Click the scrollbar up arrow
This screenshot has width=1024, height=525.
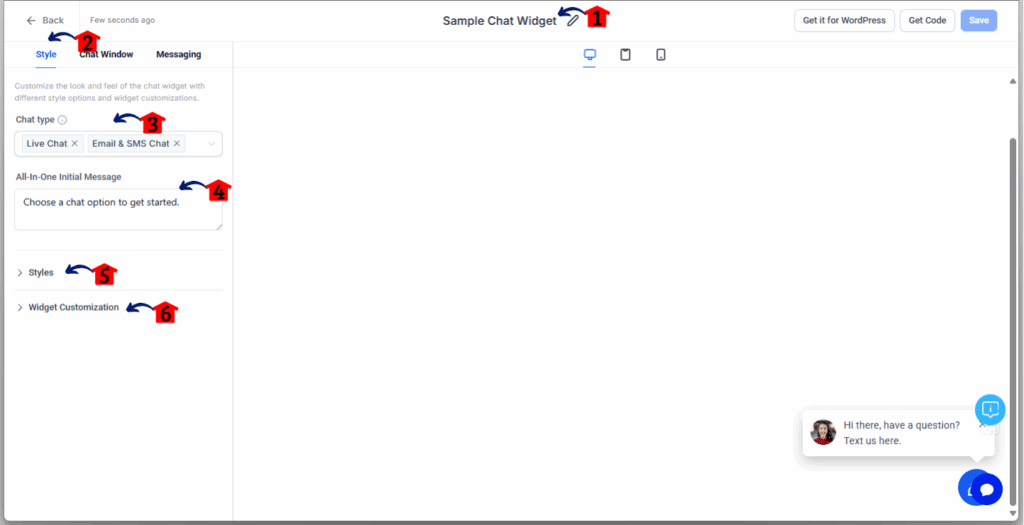(x=1014, y=81)
